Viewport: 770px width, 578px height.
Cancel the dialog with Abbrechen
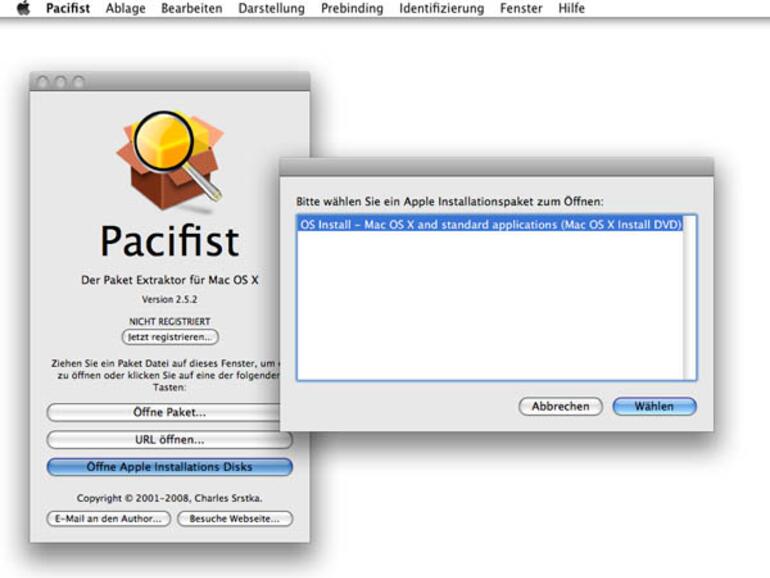[560, 407]
